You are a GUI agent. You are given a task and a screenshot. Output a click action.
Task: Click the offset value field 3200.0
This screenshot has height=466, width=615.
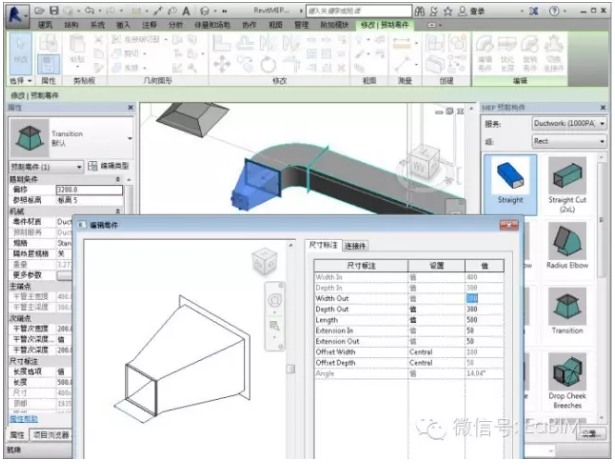click(89, 190)
